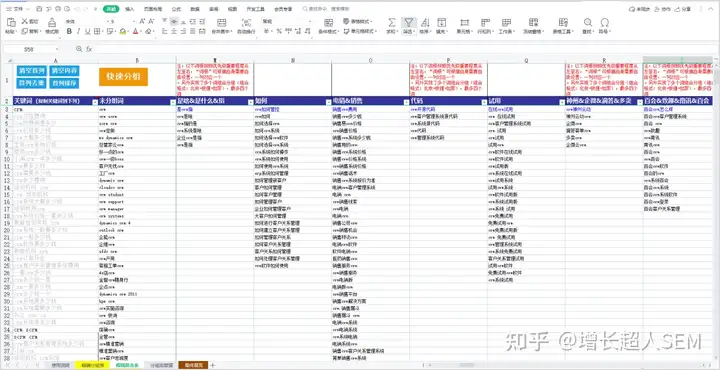Viewport: 720px width, 370px height.
Task: Open the font size dropdown
Action: coord(134,21)
